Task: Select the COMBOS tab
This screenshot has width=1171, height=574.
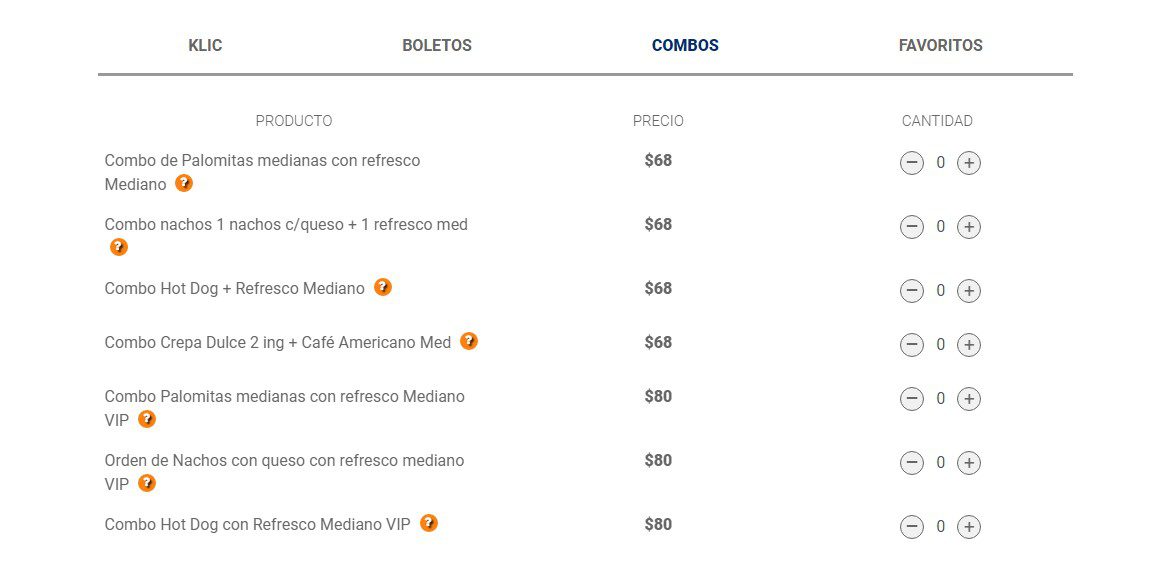Action: coord(685,46)
